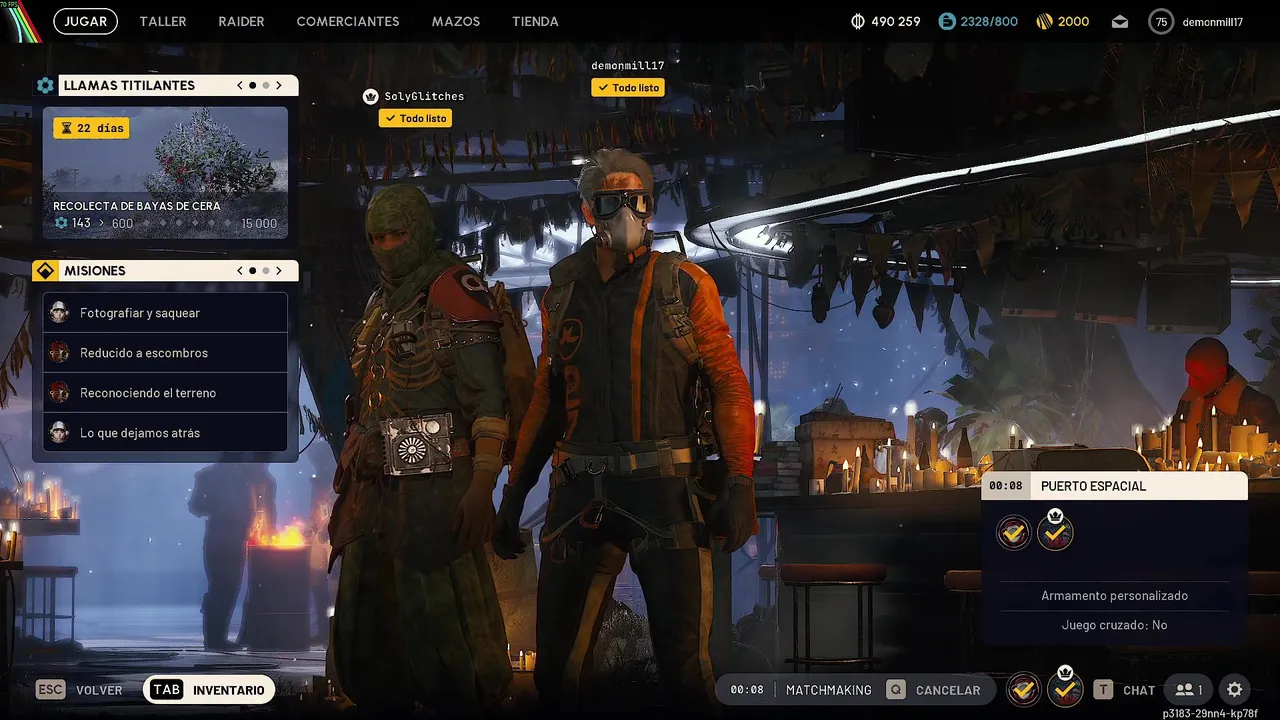Screen dimensions: 1280x720
Task: Click first ready checkmark in Puerto Espacial panel
Action: tap(1014, 533)
